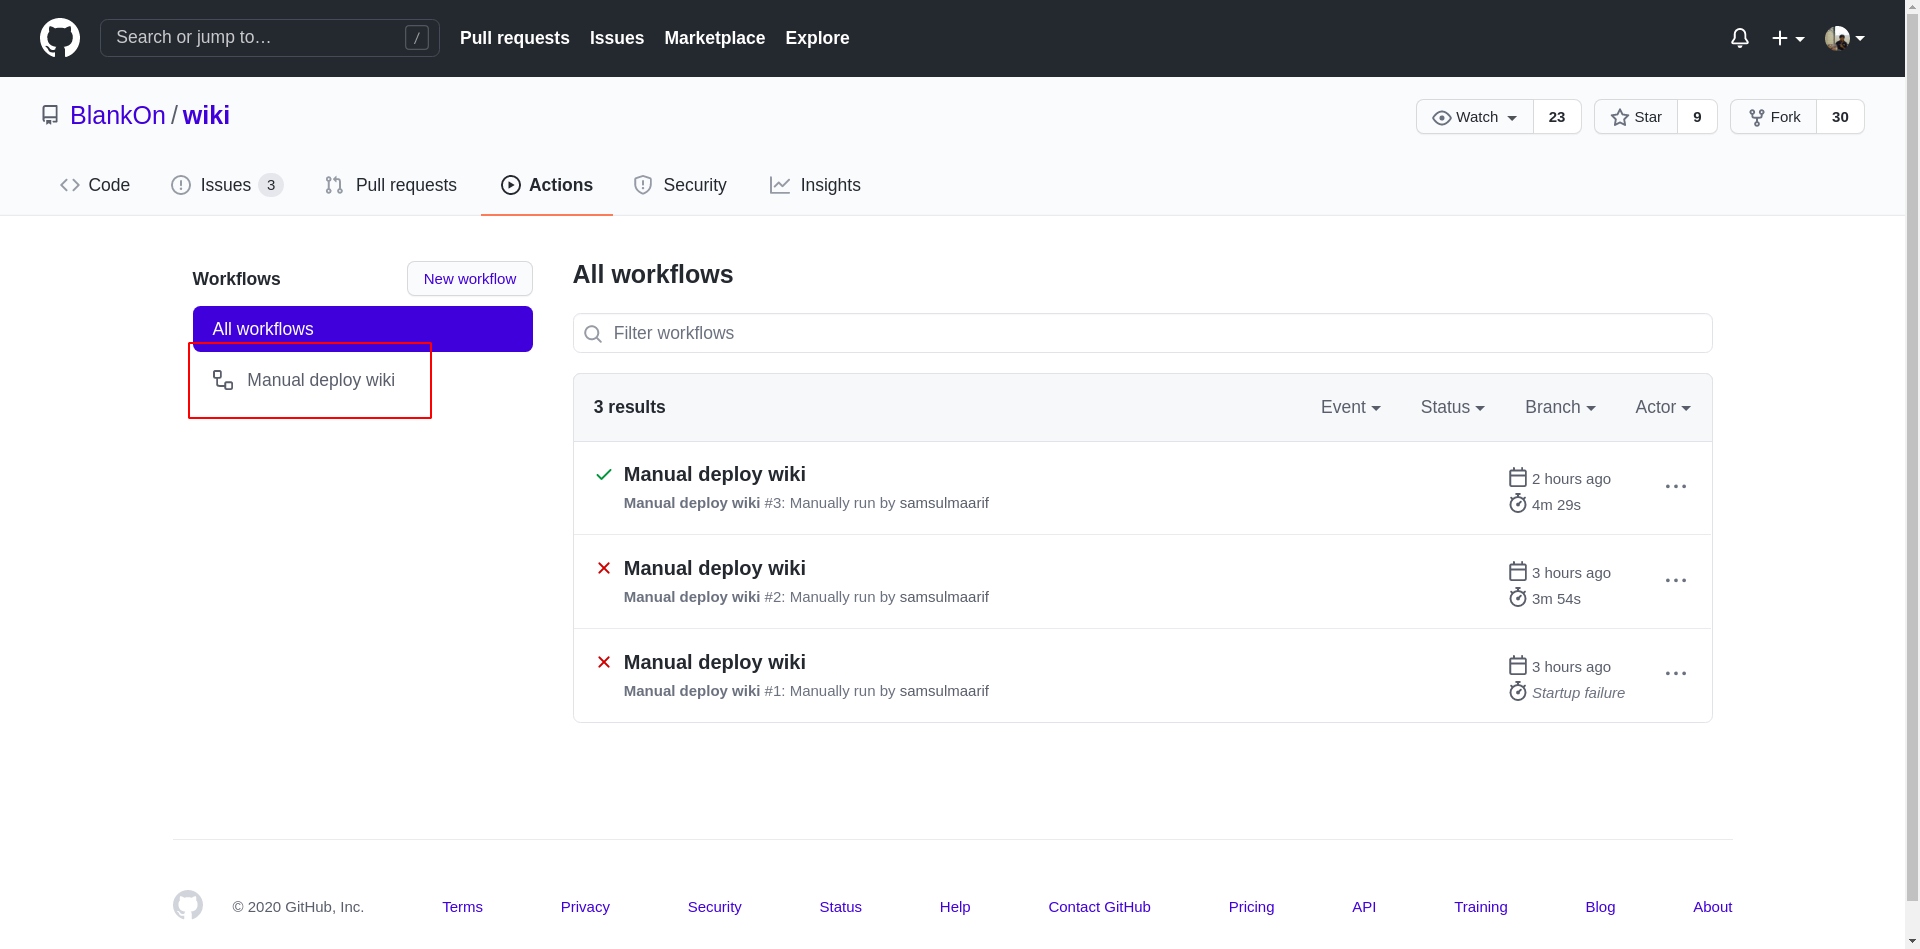Click the GitHub logo in the footer
Image resolution: width=1920 pixels, height=949 pixels.
188,905
